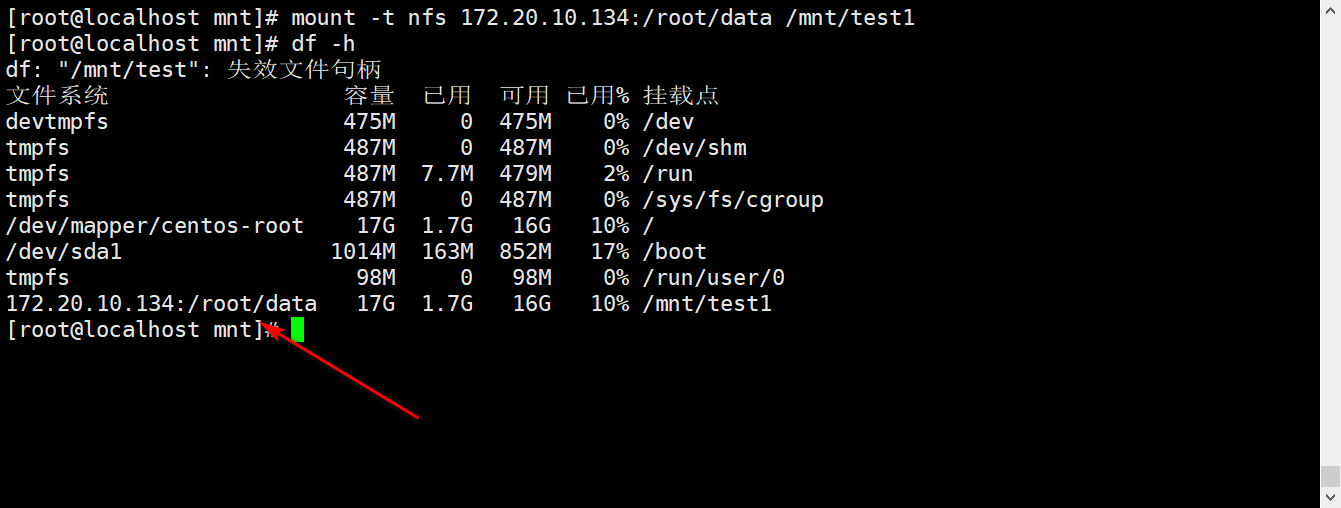Click the vertical scrollbar thumb

tap(1330, 475)
